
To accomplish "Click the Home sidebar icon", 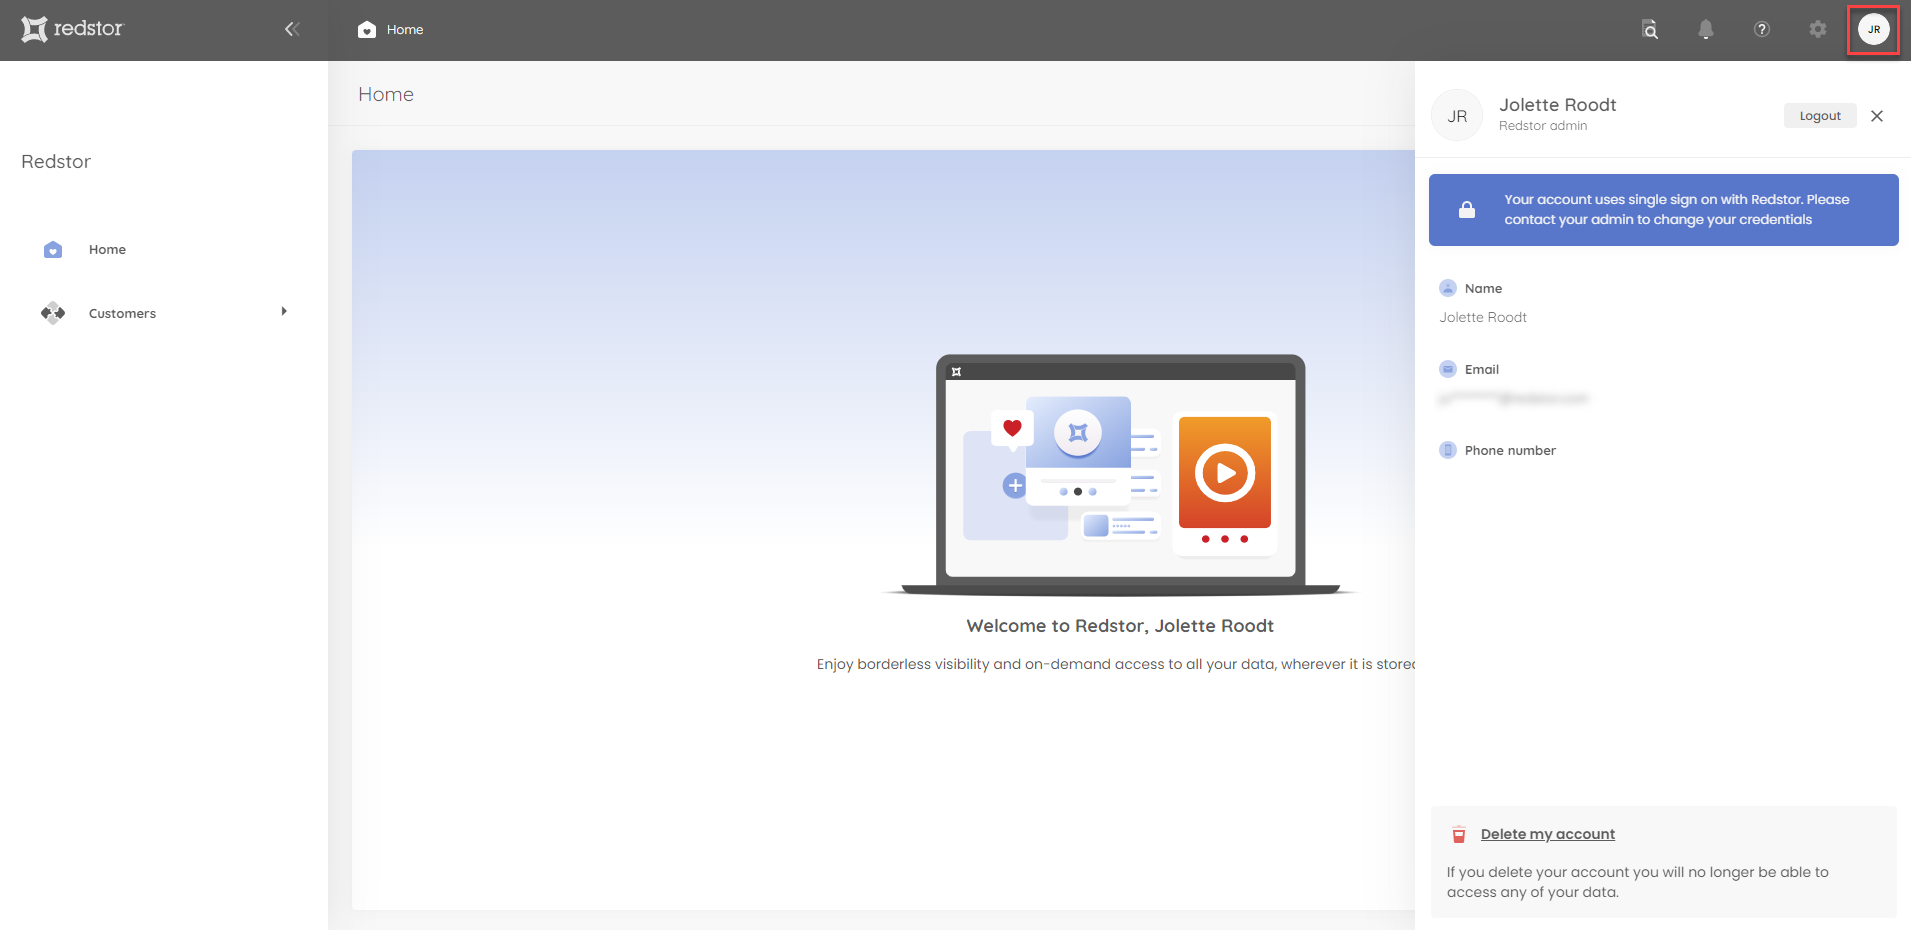I will [53, 250].
